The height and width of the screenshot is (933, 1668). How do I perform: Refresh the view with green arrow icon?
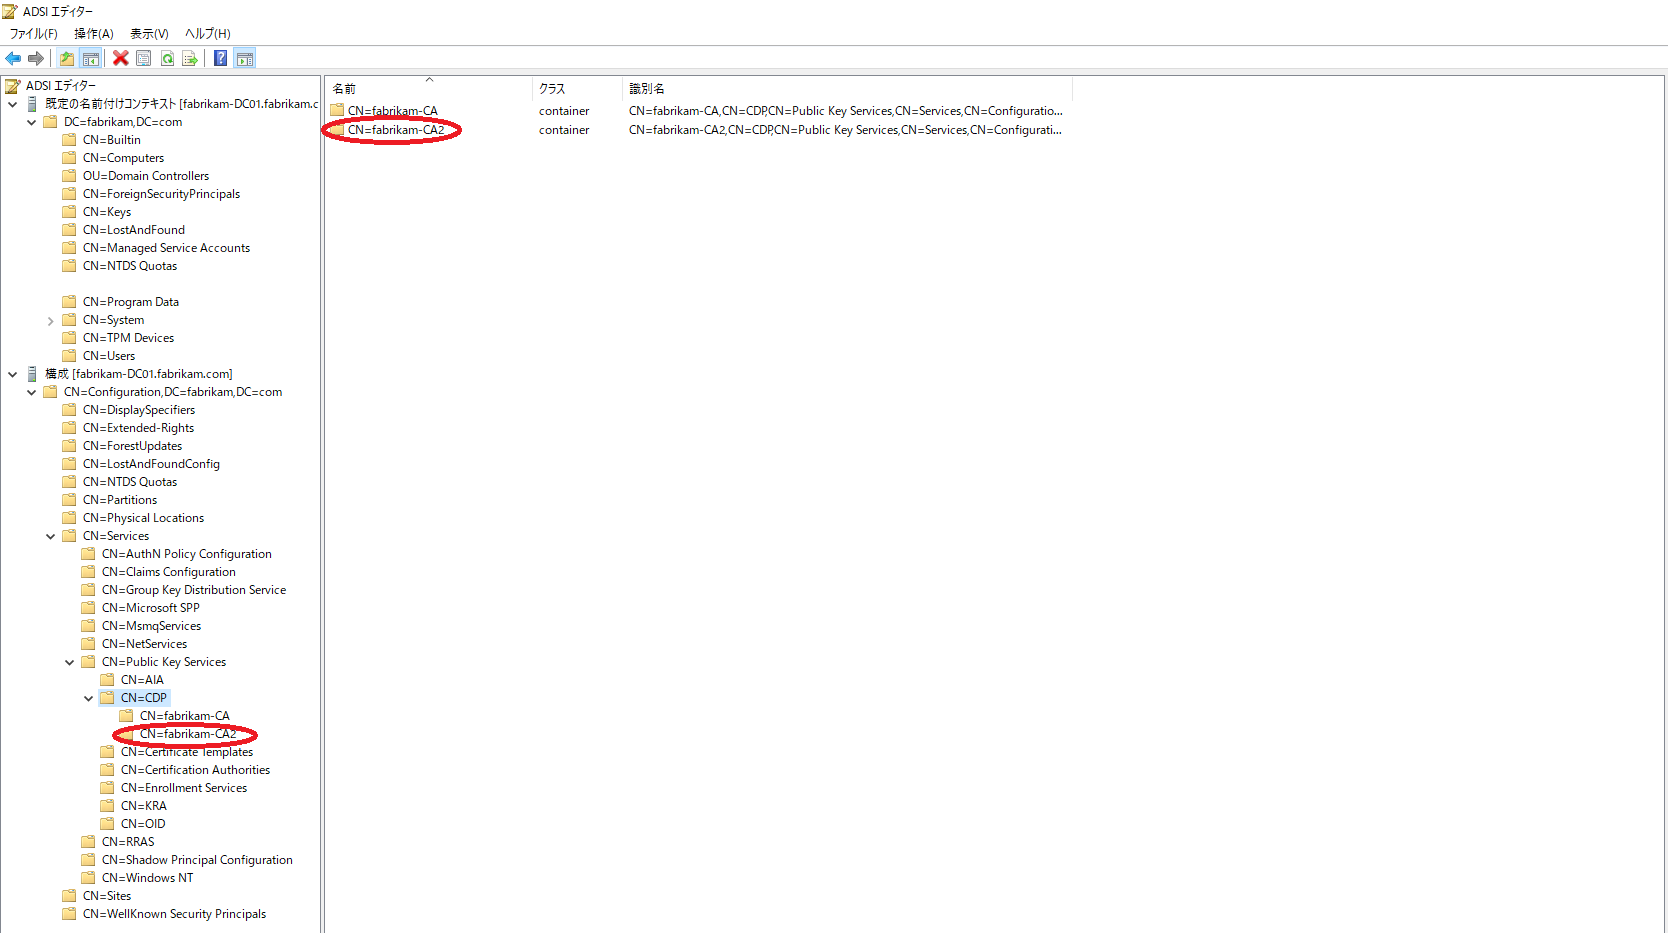tap(167, 58)
